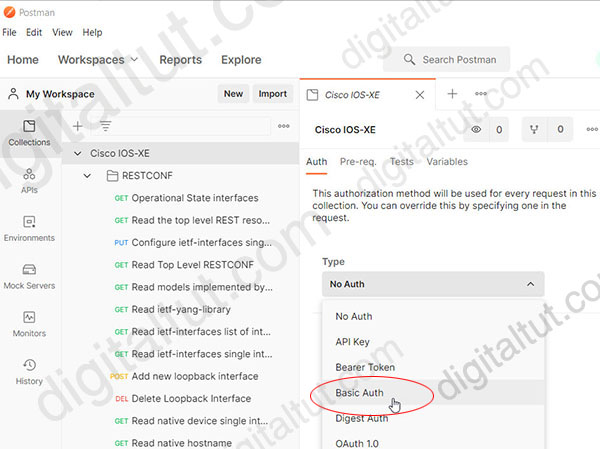This screenshot has height=449, width=600.
Task: Click the Postman logo icon
Action: [9, 12]
